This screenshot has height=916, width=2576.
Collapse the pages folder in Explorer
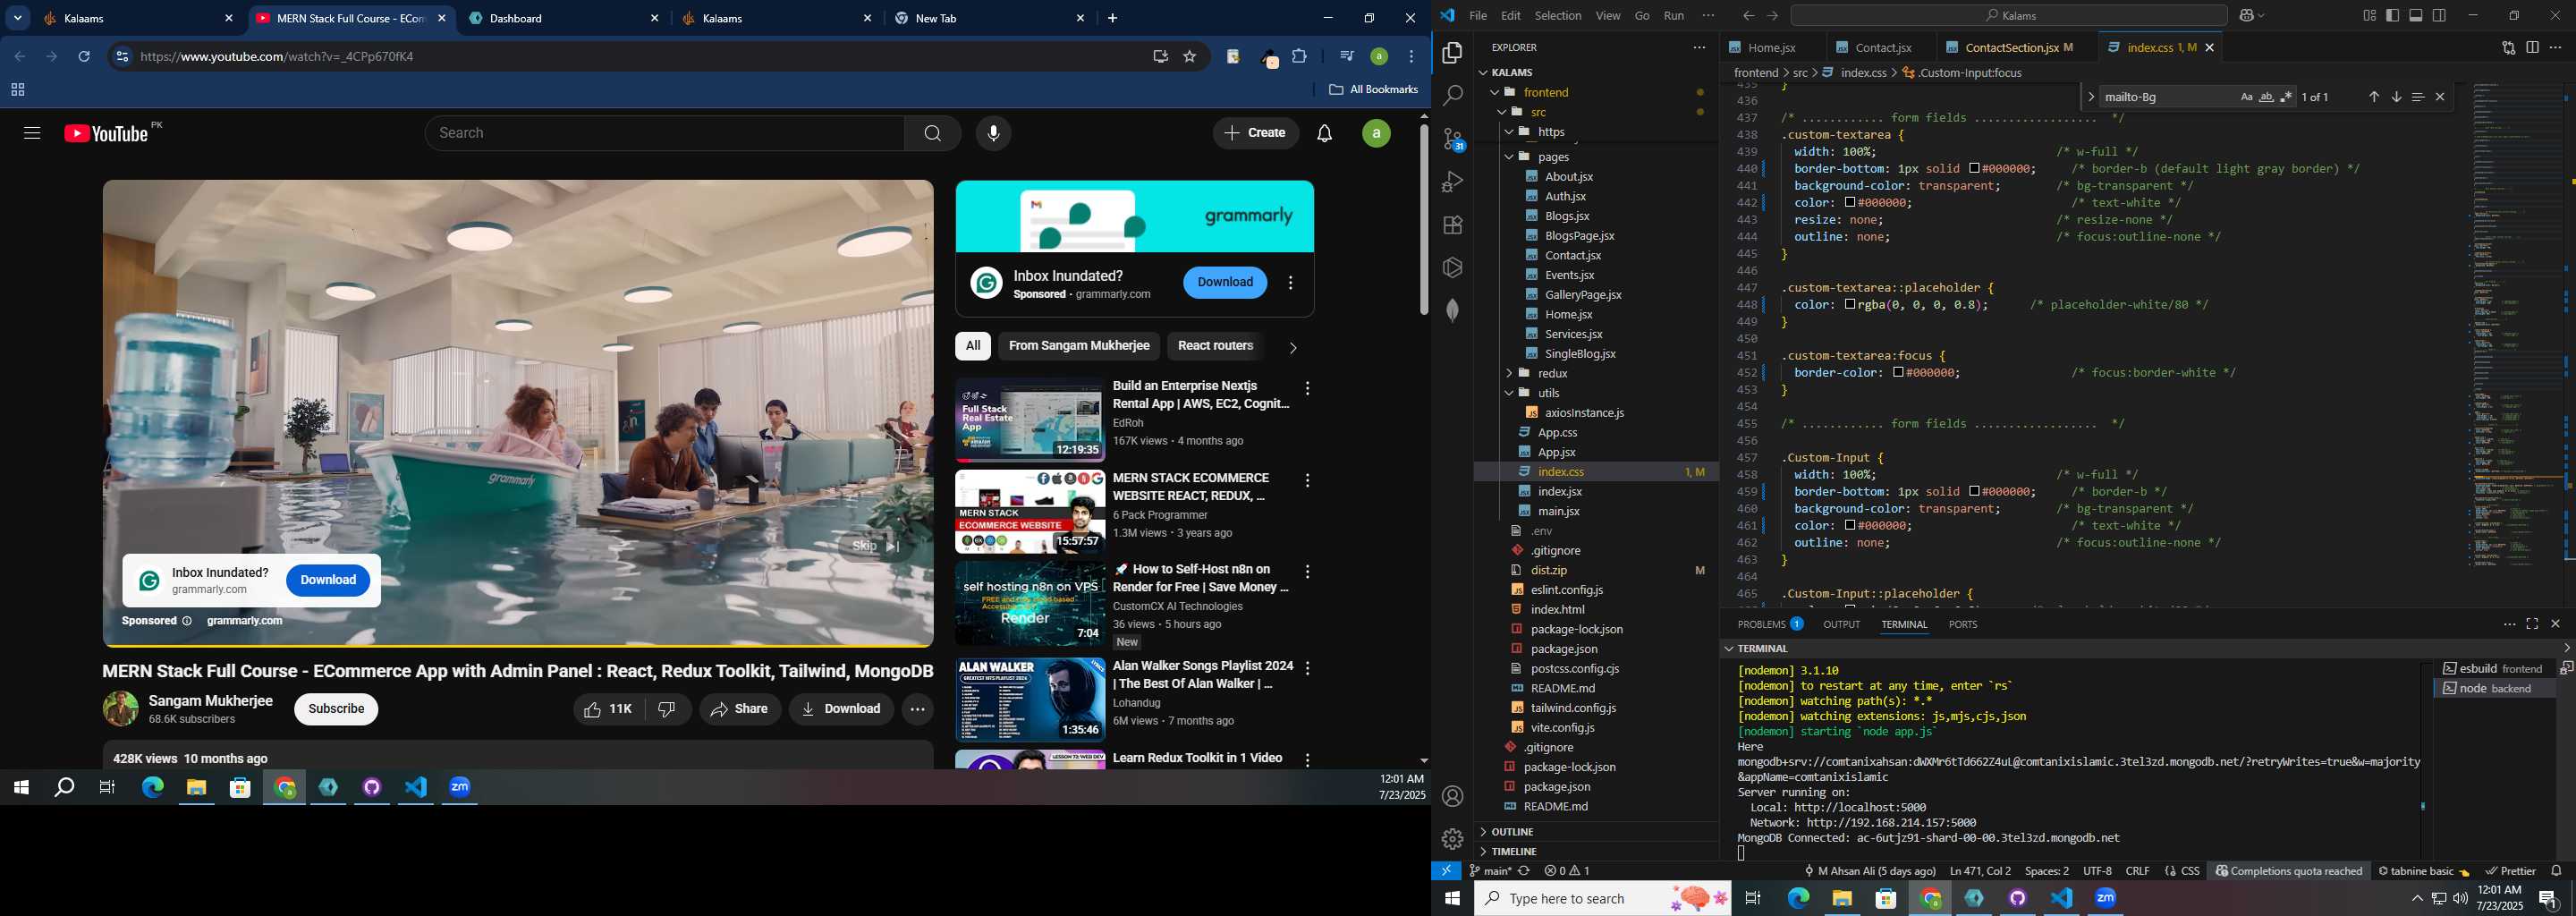point(1509,157)
